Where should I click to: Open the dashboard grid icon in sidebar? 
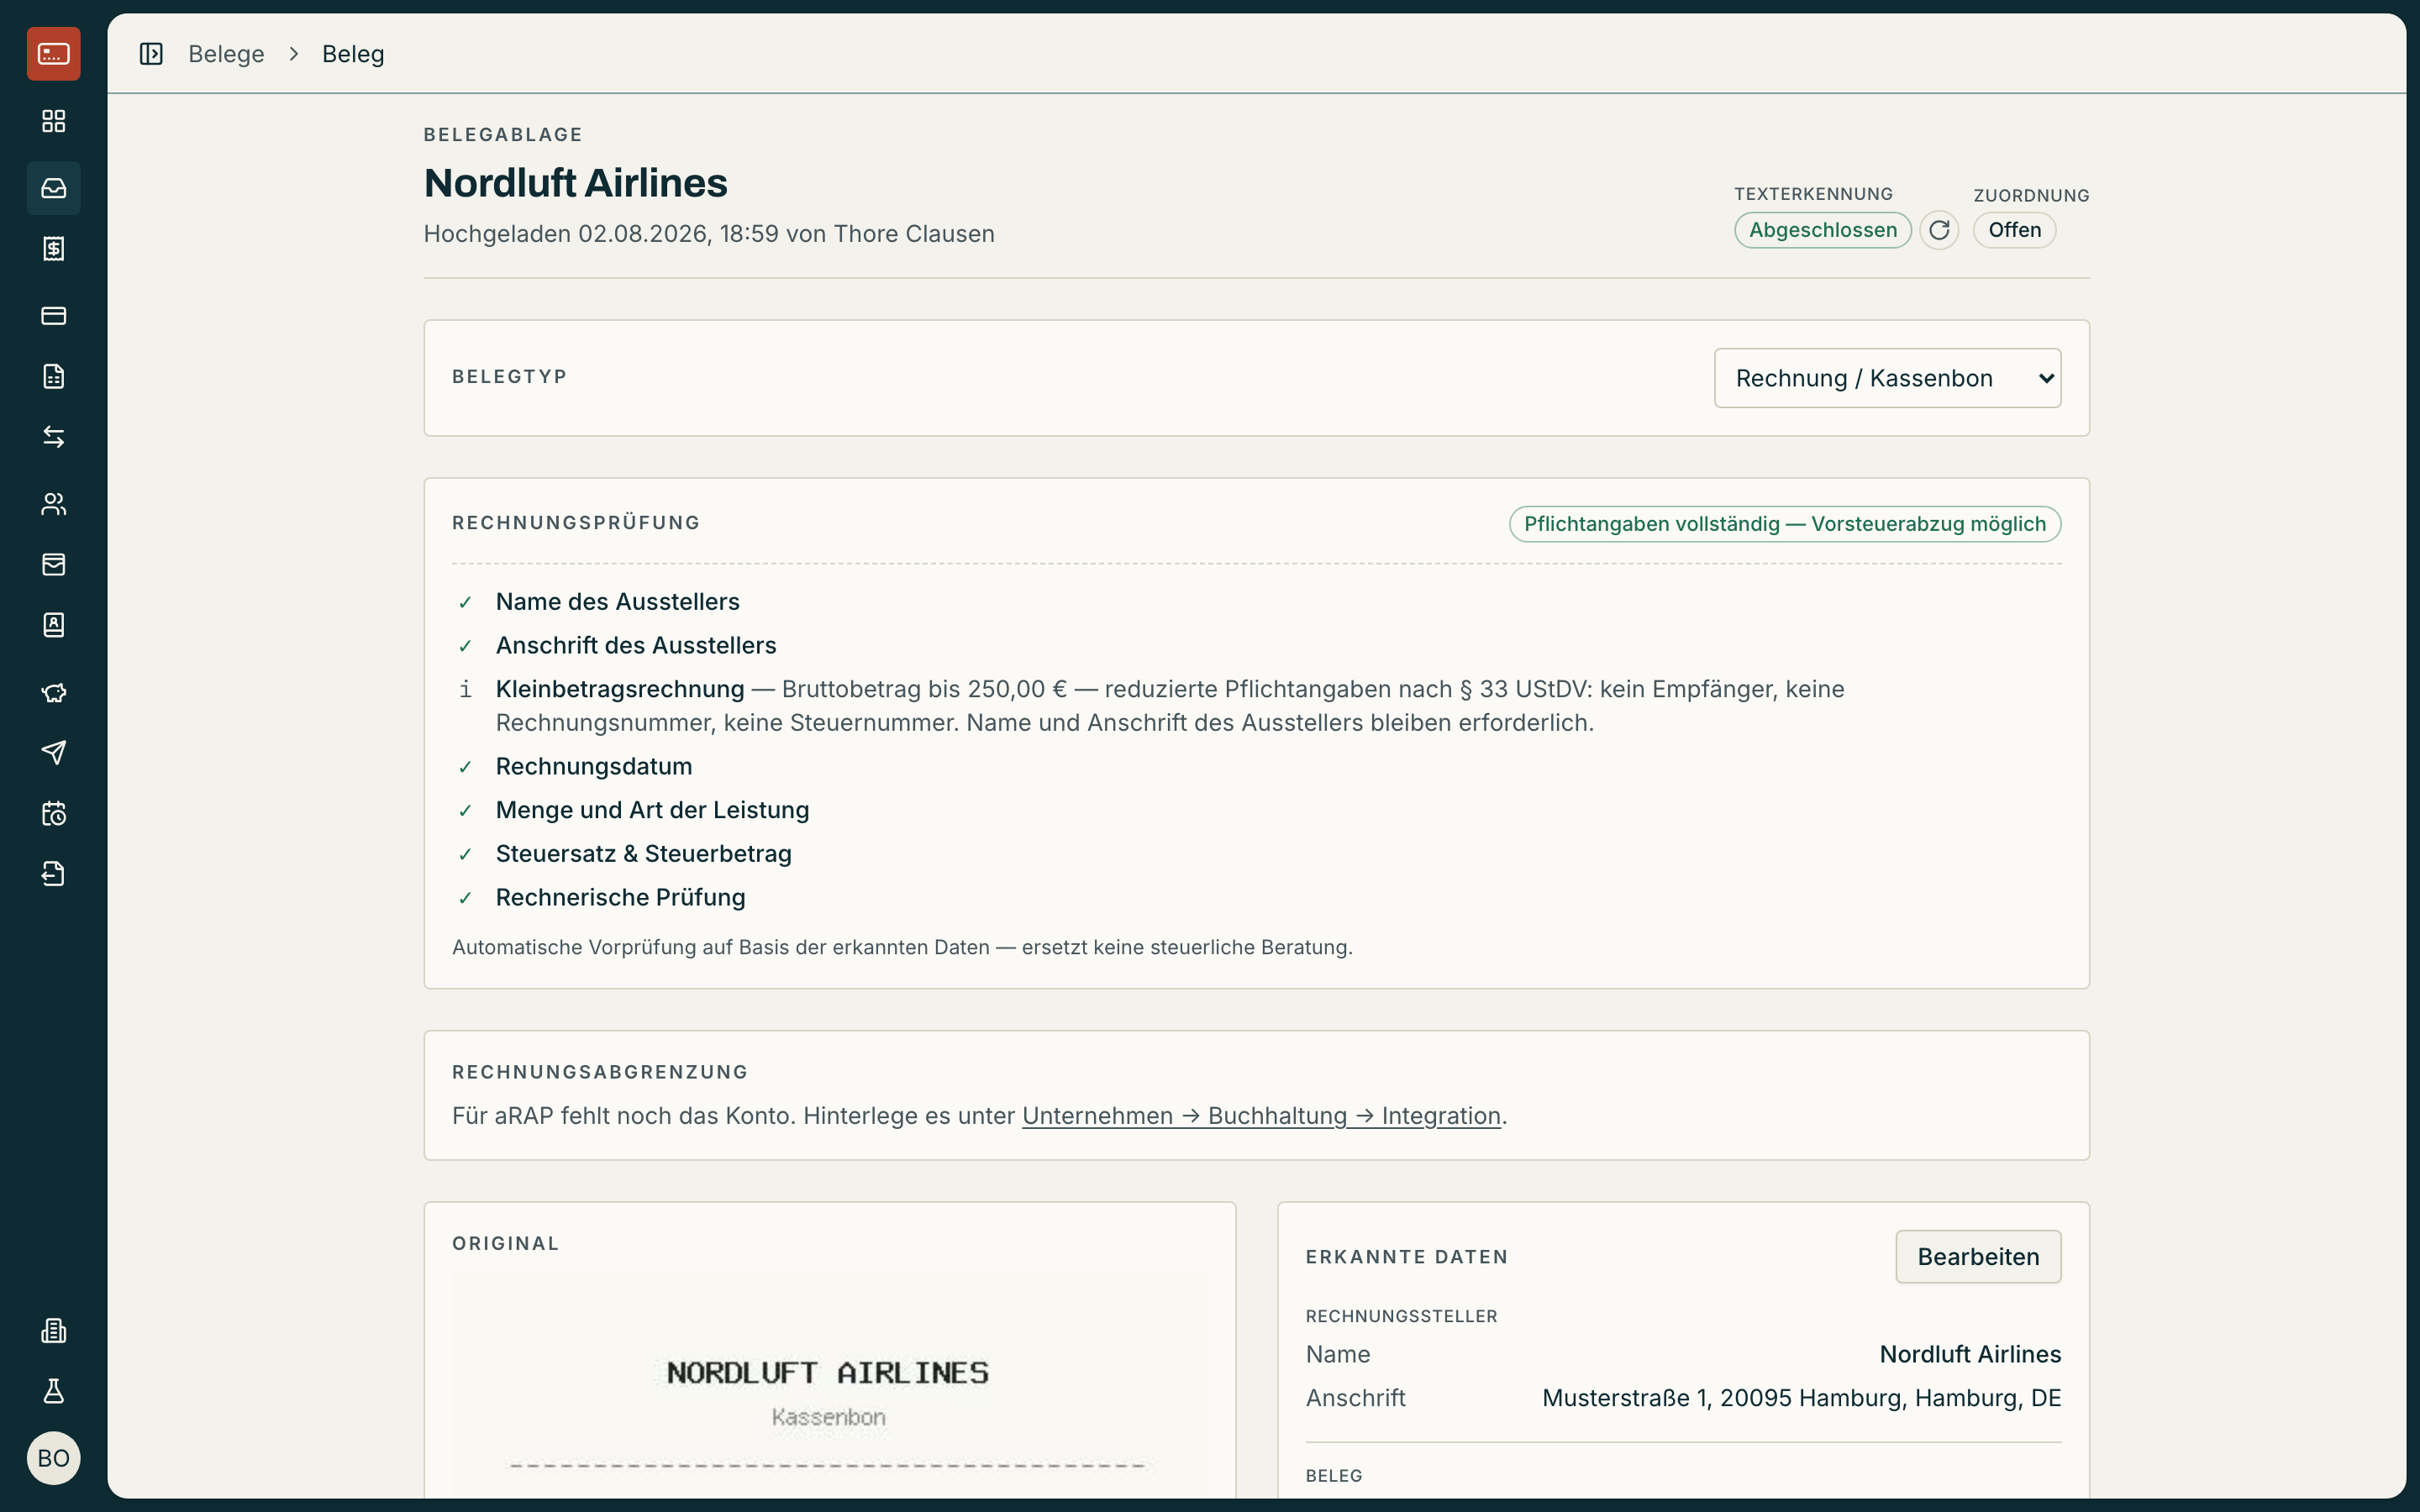(53, 121)
